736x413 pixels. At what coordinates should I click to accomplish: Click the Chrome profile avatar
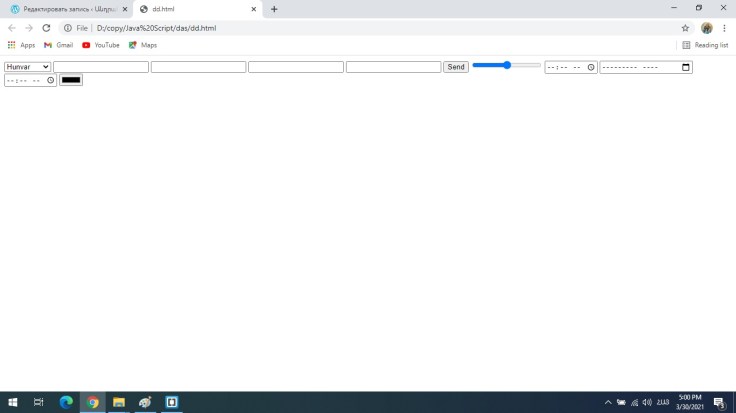click(707, 28)
